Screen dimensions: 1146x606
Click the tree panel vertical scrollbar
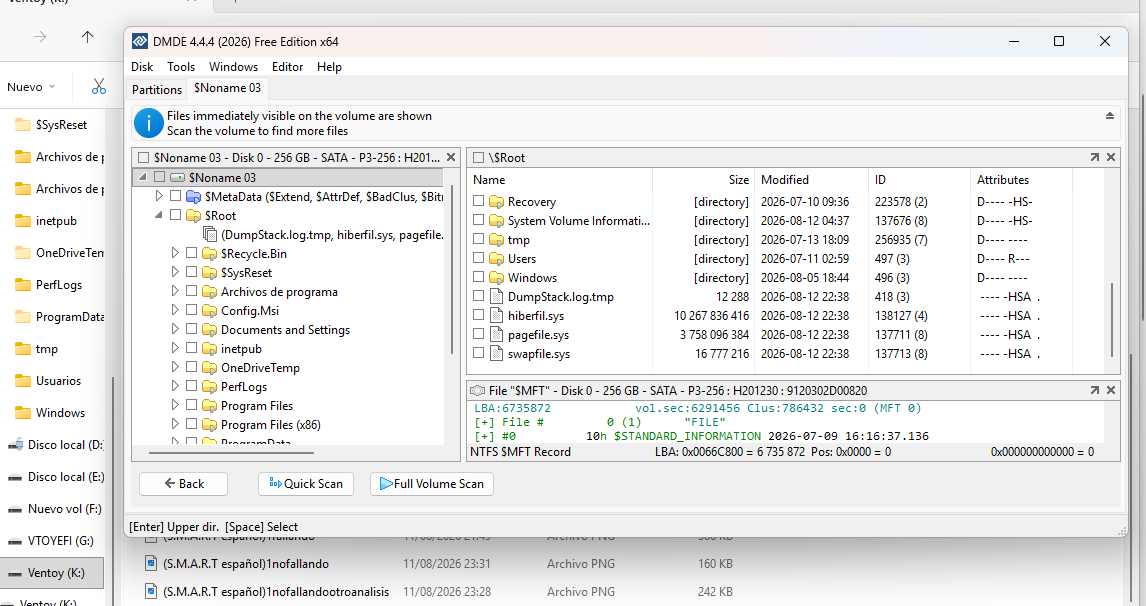coord(452,270)
